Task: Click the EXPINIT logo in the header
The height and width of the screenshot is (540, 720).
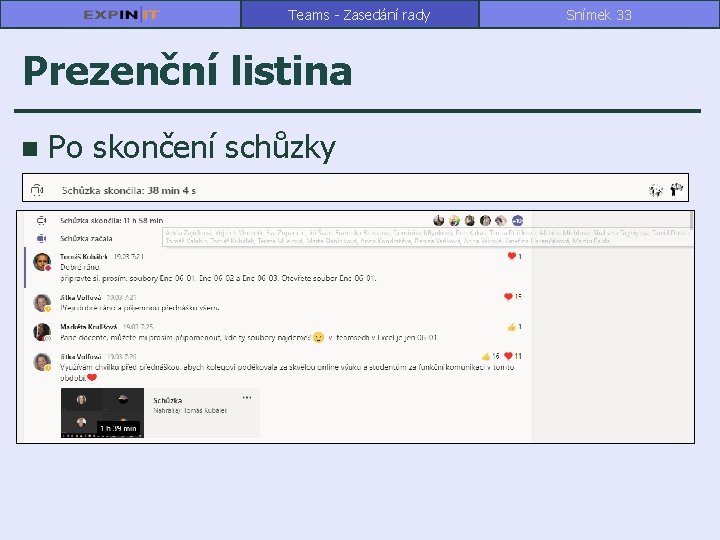Action: (121, 15)
